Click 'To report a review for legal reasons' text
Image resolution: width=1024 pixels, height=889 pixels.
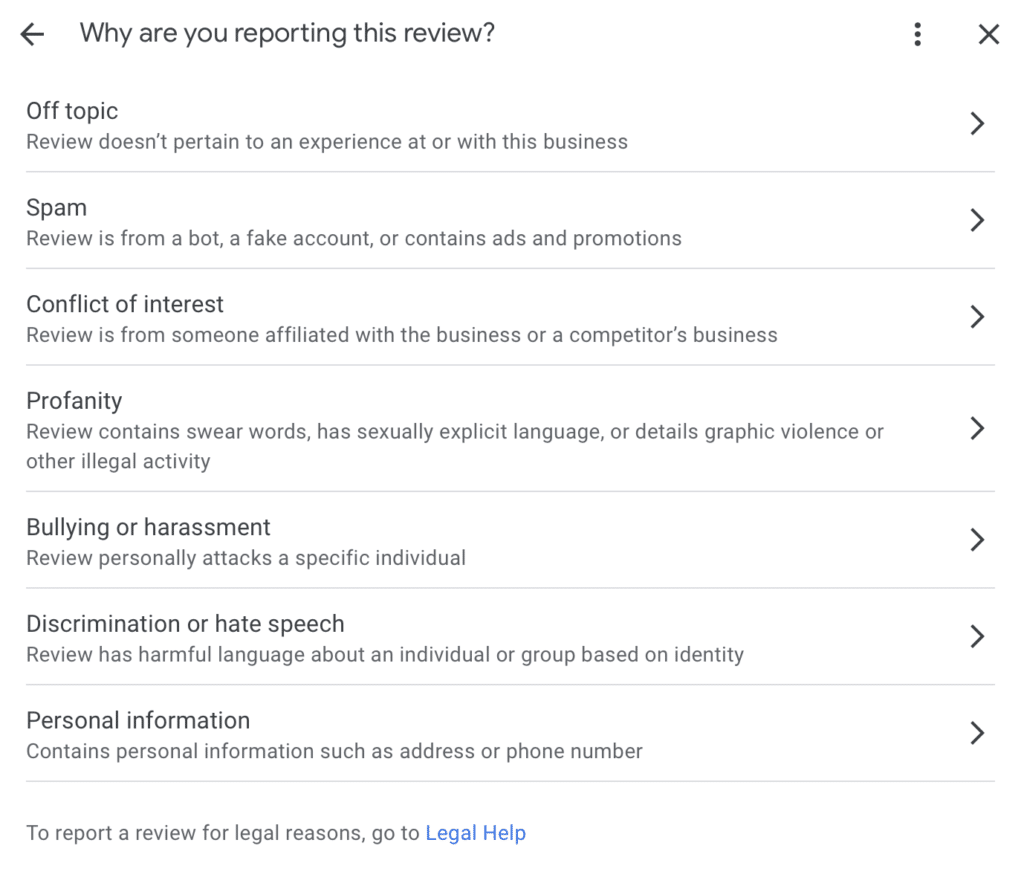pos(222,833)
